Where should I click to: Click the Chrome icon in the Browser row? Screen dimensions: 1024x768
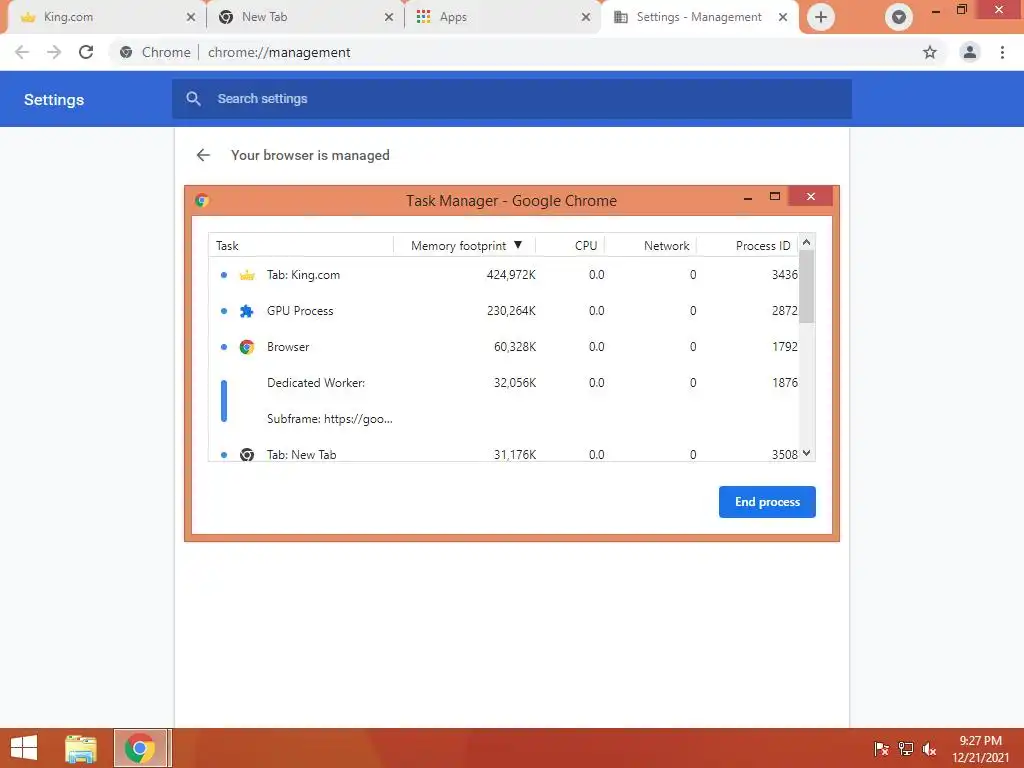[x=247, y=347]
